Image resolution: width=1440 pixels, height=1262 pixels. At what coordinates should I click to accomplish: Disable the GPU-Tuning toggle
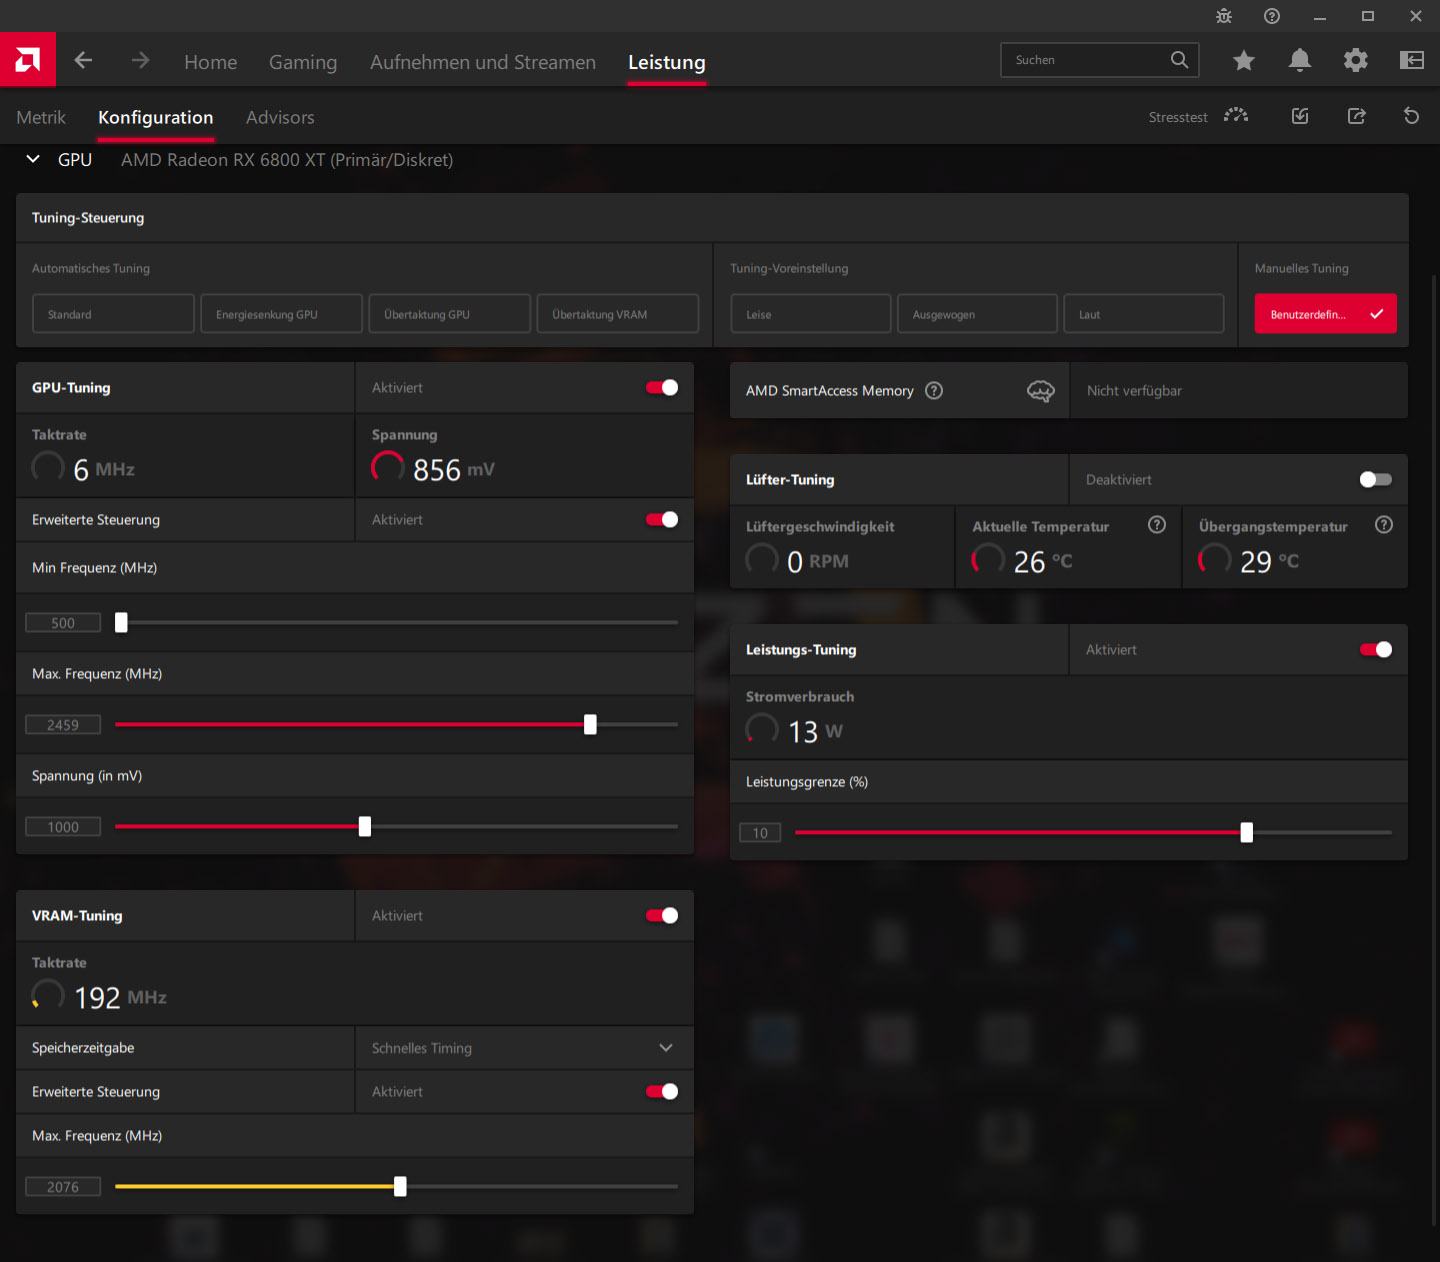662,388
